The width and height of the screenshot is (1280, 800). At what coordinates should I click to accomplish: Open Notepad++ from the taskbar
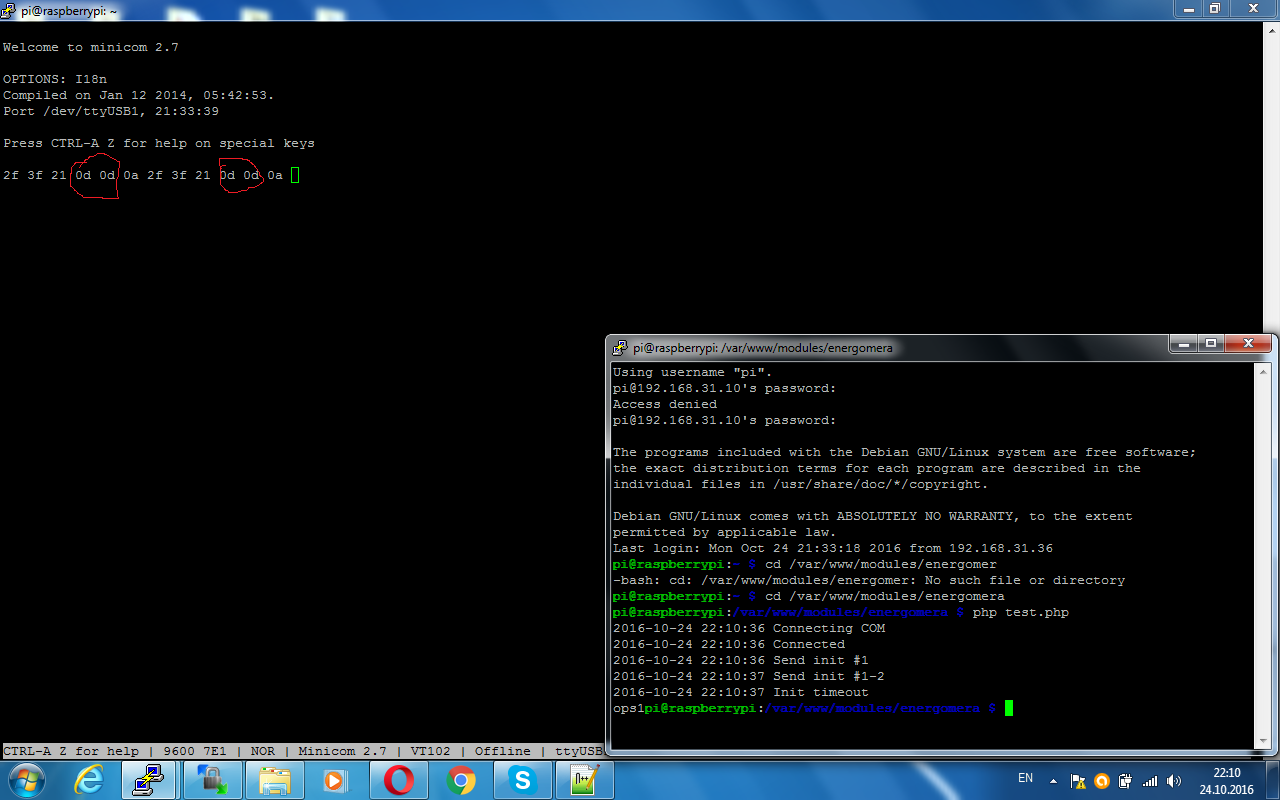(584, 779)
